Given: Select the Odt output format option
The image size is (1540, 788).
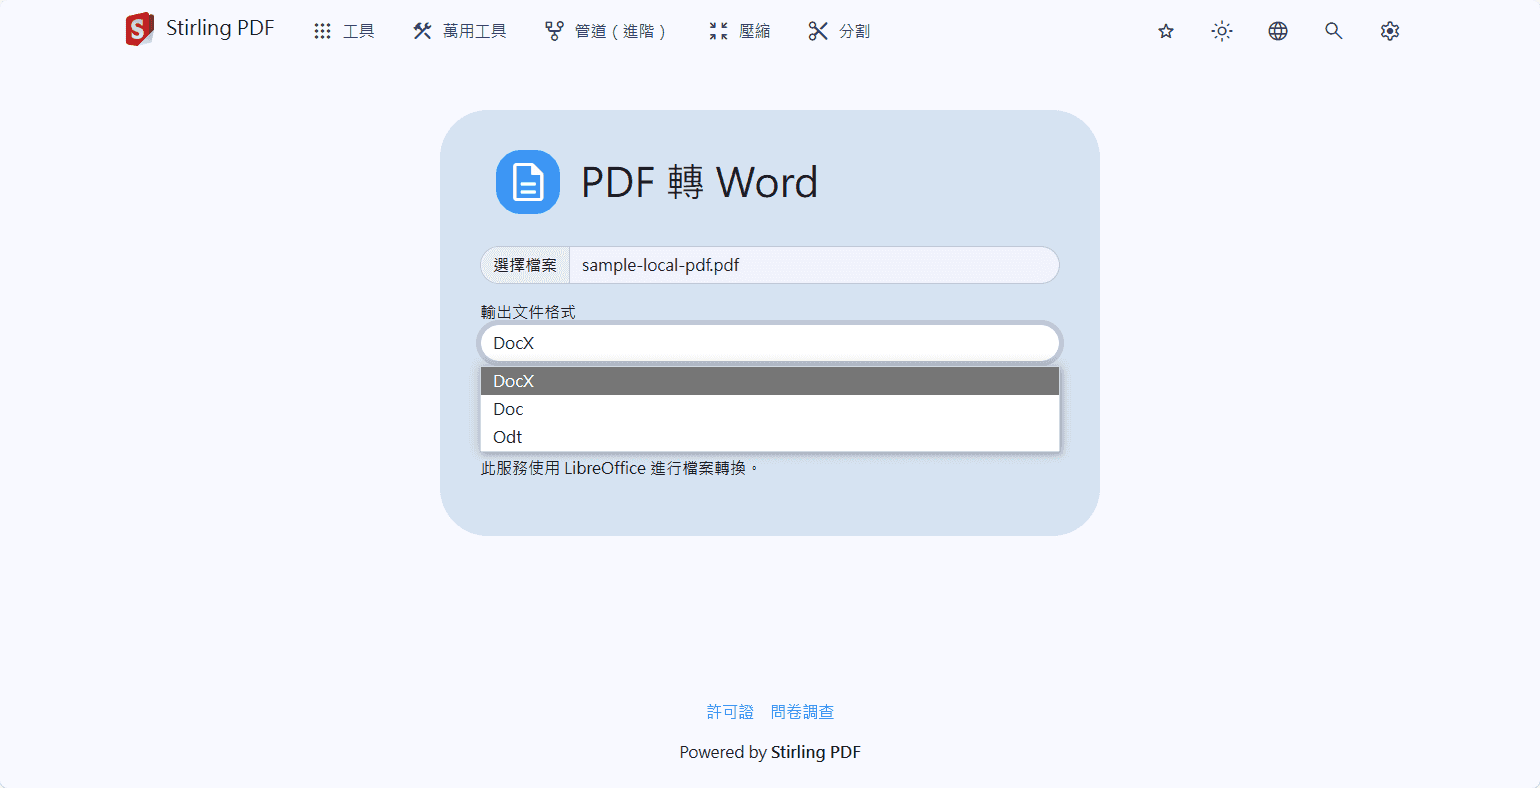Looking at the screenshot, I should tap(770, 437).
